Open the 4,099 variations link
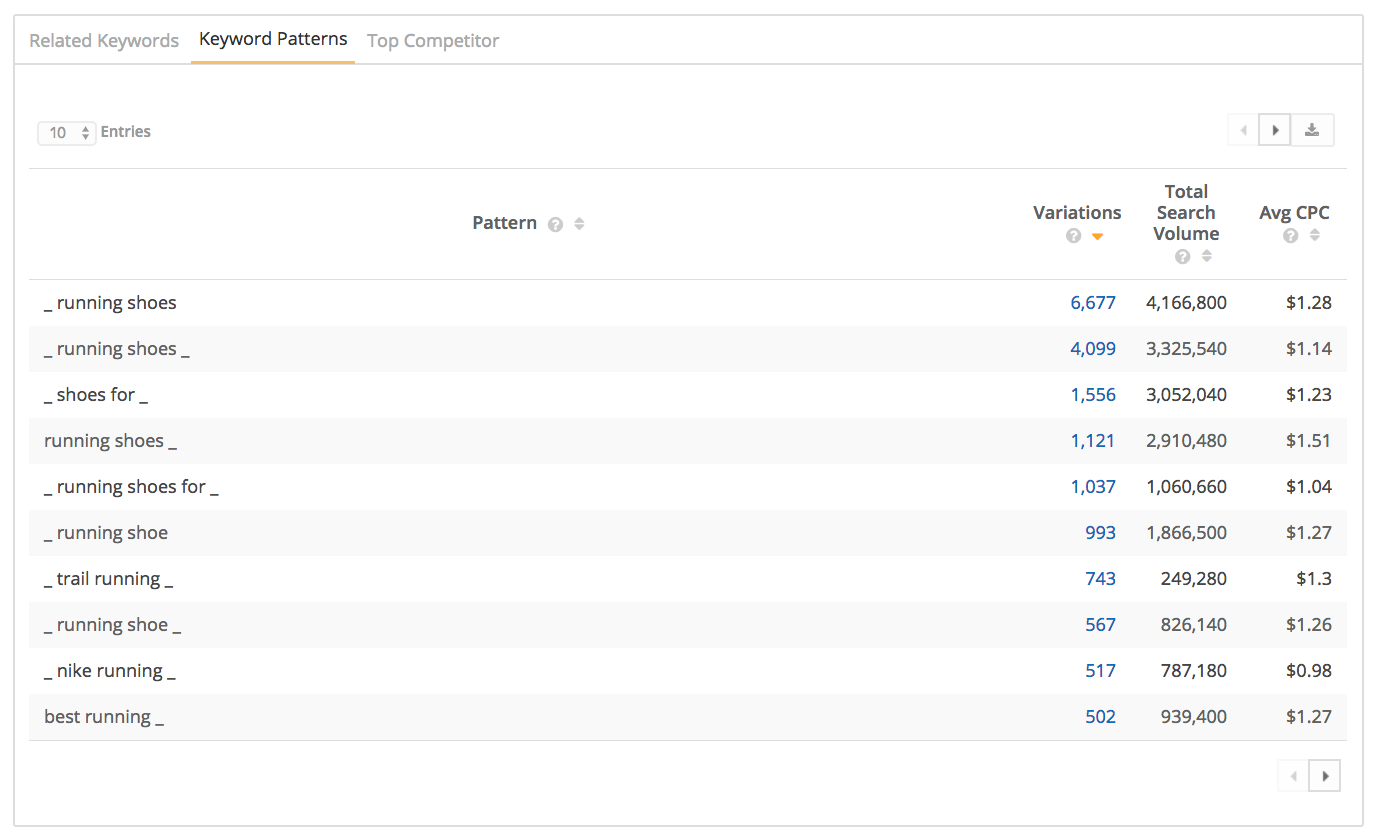This screenshot has width=1383, height=839. 1093,349
